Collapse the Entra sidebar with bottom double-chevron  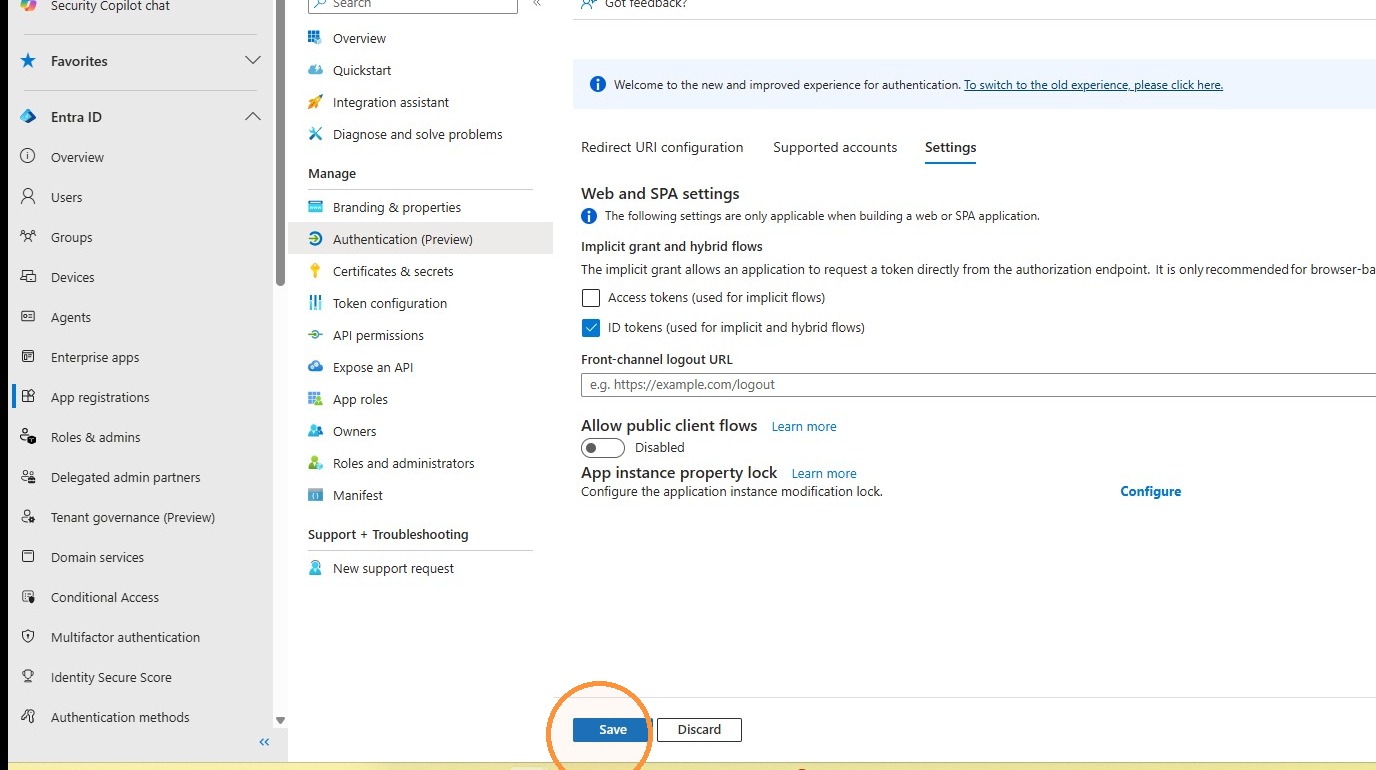click(x=264, y=742)
